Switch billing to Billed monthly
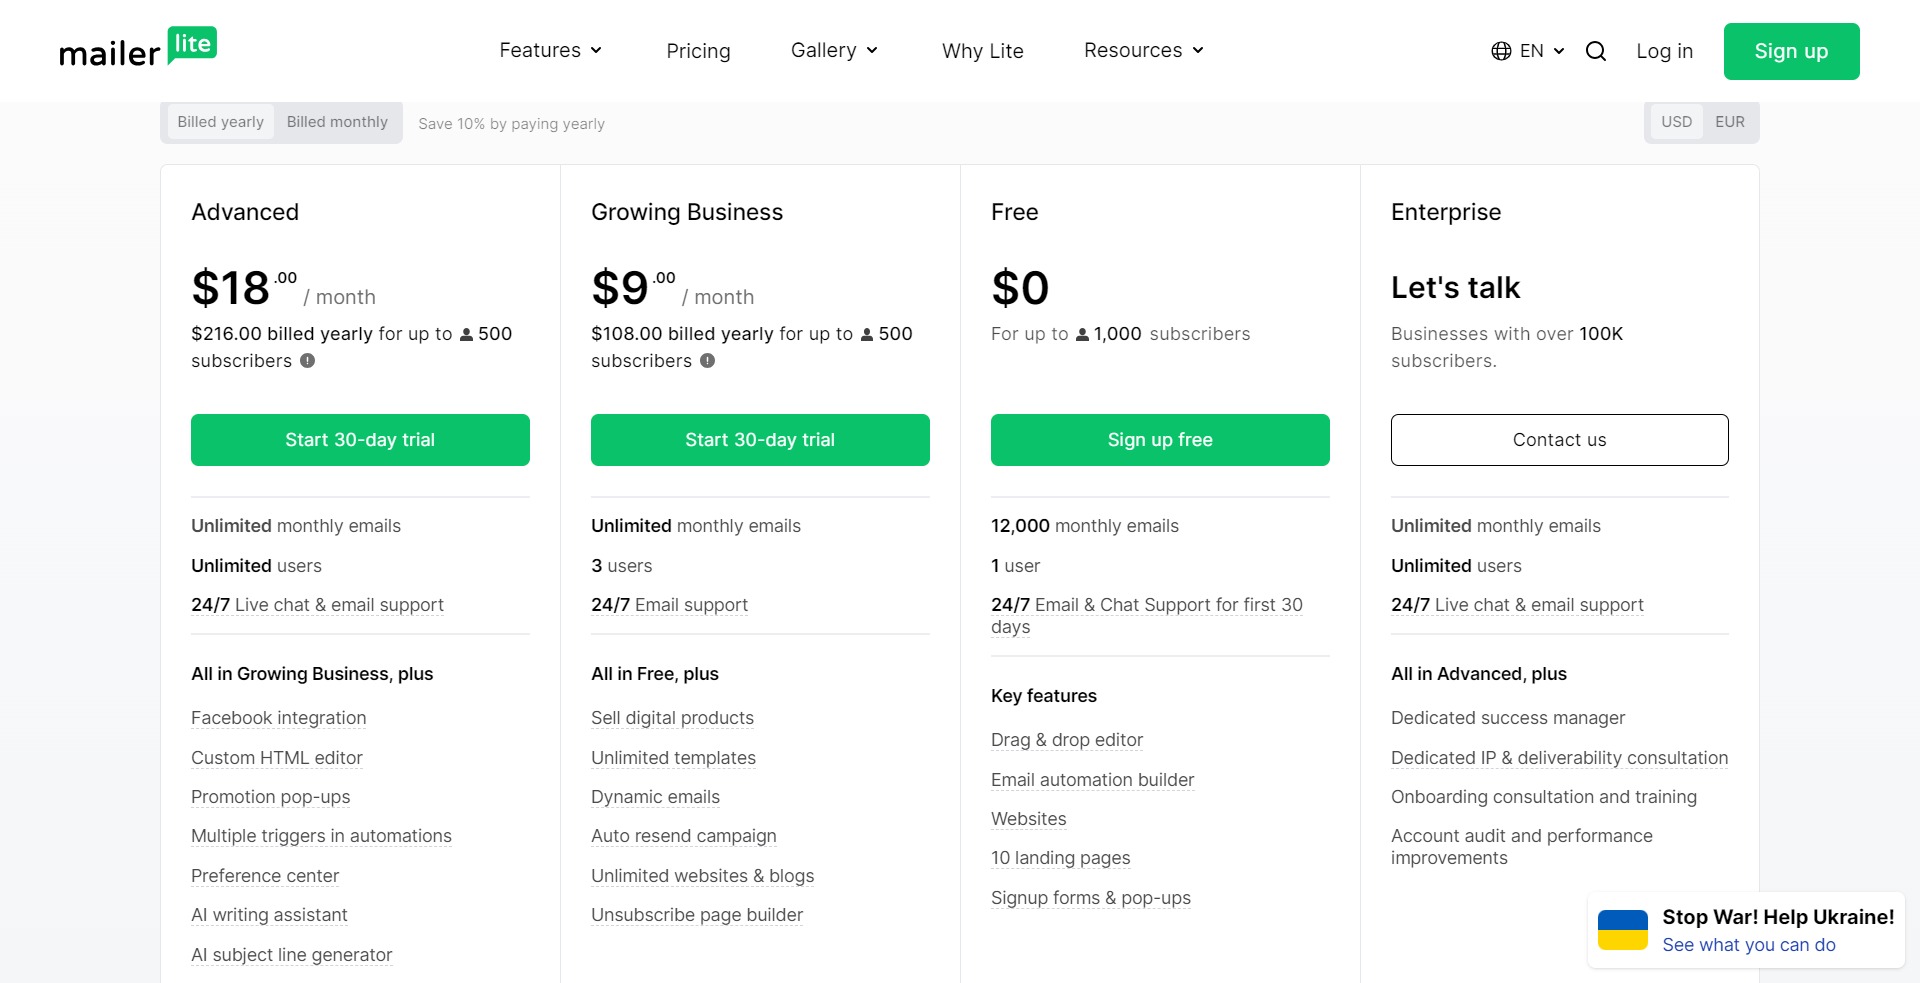The image size is (1920, 983). (337, 122)
